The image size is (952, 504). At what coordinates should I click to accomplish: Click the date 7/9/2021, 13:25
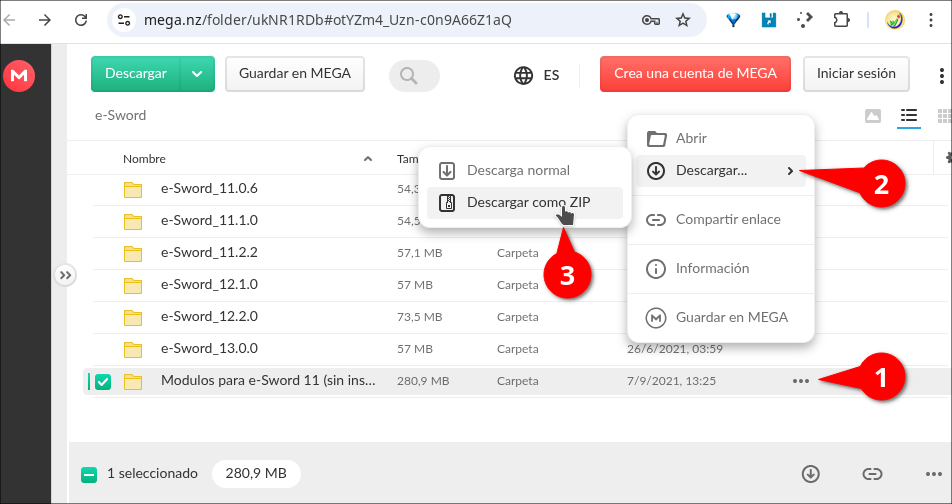[671, 381]
